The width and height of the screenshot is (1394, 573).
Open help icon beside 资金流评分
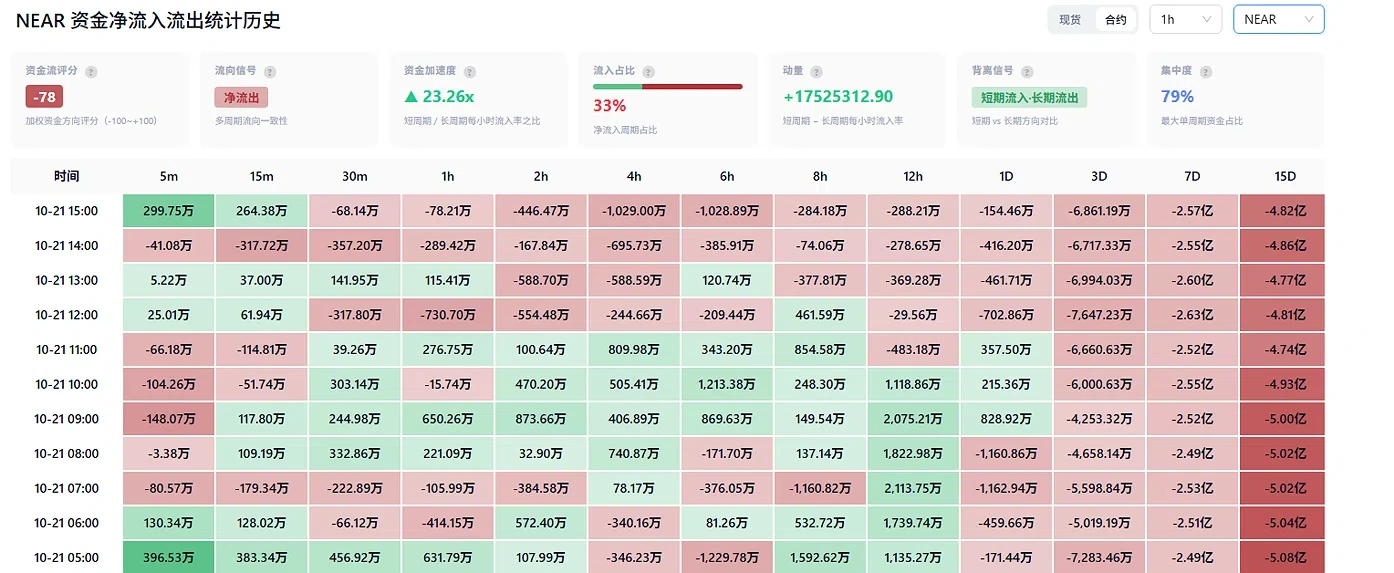(x=91, y=72)
